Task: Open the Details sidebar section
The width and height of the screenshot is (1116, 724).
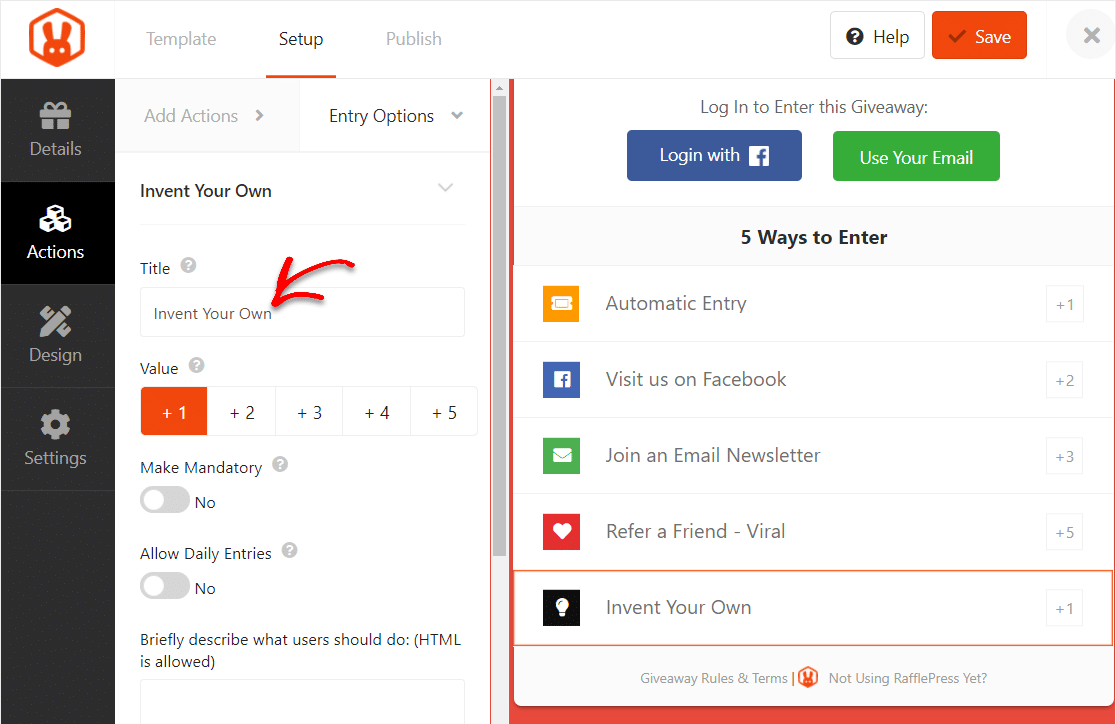Action: coord(56,130)
